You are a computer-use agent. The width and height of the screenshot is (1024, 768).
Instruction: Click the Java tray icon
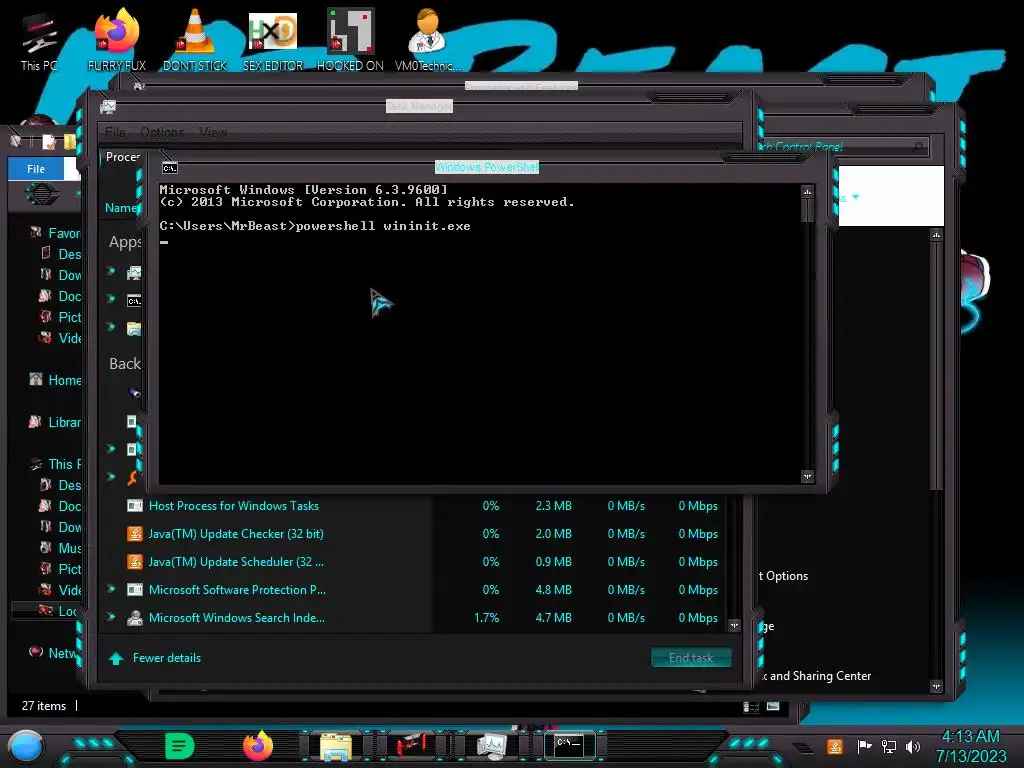click(835, 746)
